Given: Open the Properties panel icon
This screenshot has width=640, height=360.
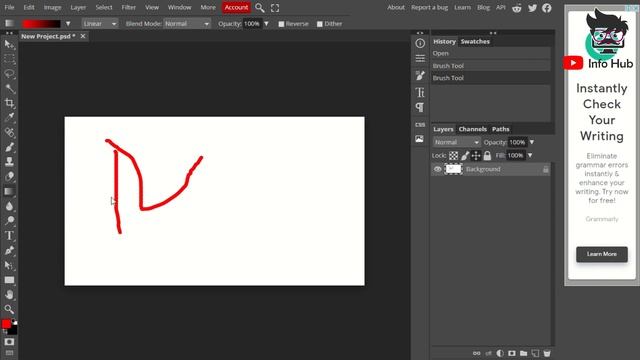Looking at the screenshot, I should point(420,59).
